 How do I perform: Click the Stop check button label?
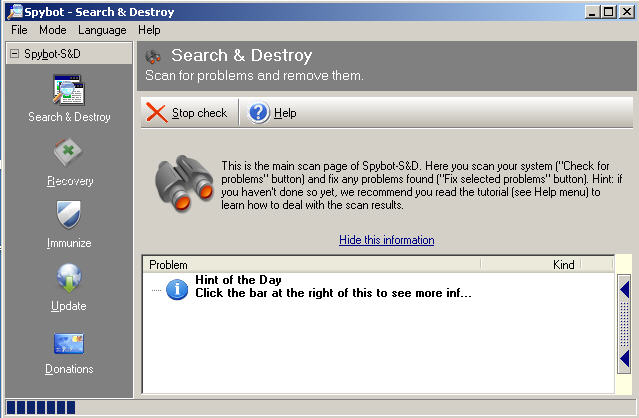click(x=199, y=113)
